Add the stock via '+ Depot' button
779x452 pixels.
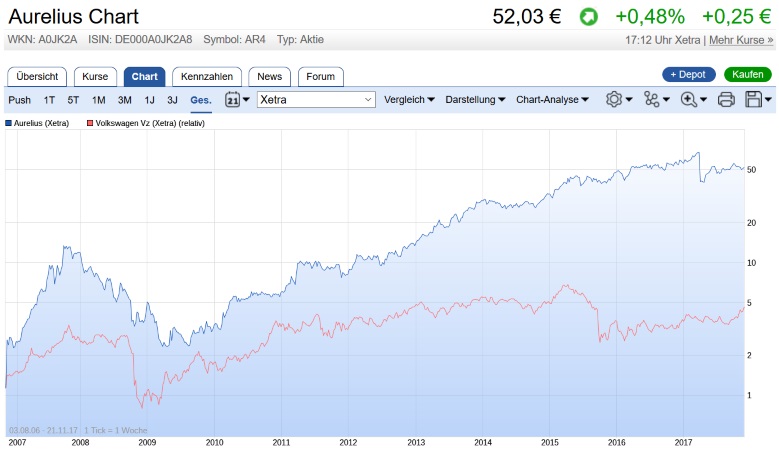pyautogui.click(x=689, y=75)
